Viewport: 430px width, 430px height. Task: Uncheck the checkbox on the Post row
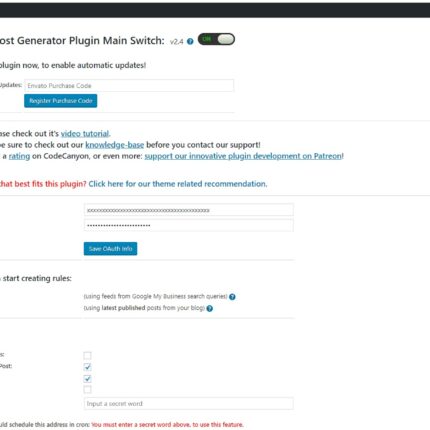(87, 367)
